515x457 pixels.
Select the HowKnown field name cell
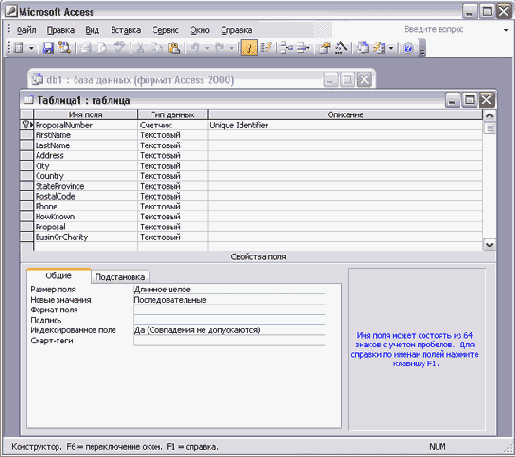click(x=86, y=217)
